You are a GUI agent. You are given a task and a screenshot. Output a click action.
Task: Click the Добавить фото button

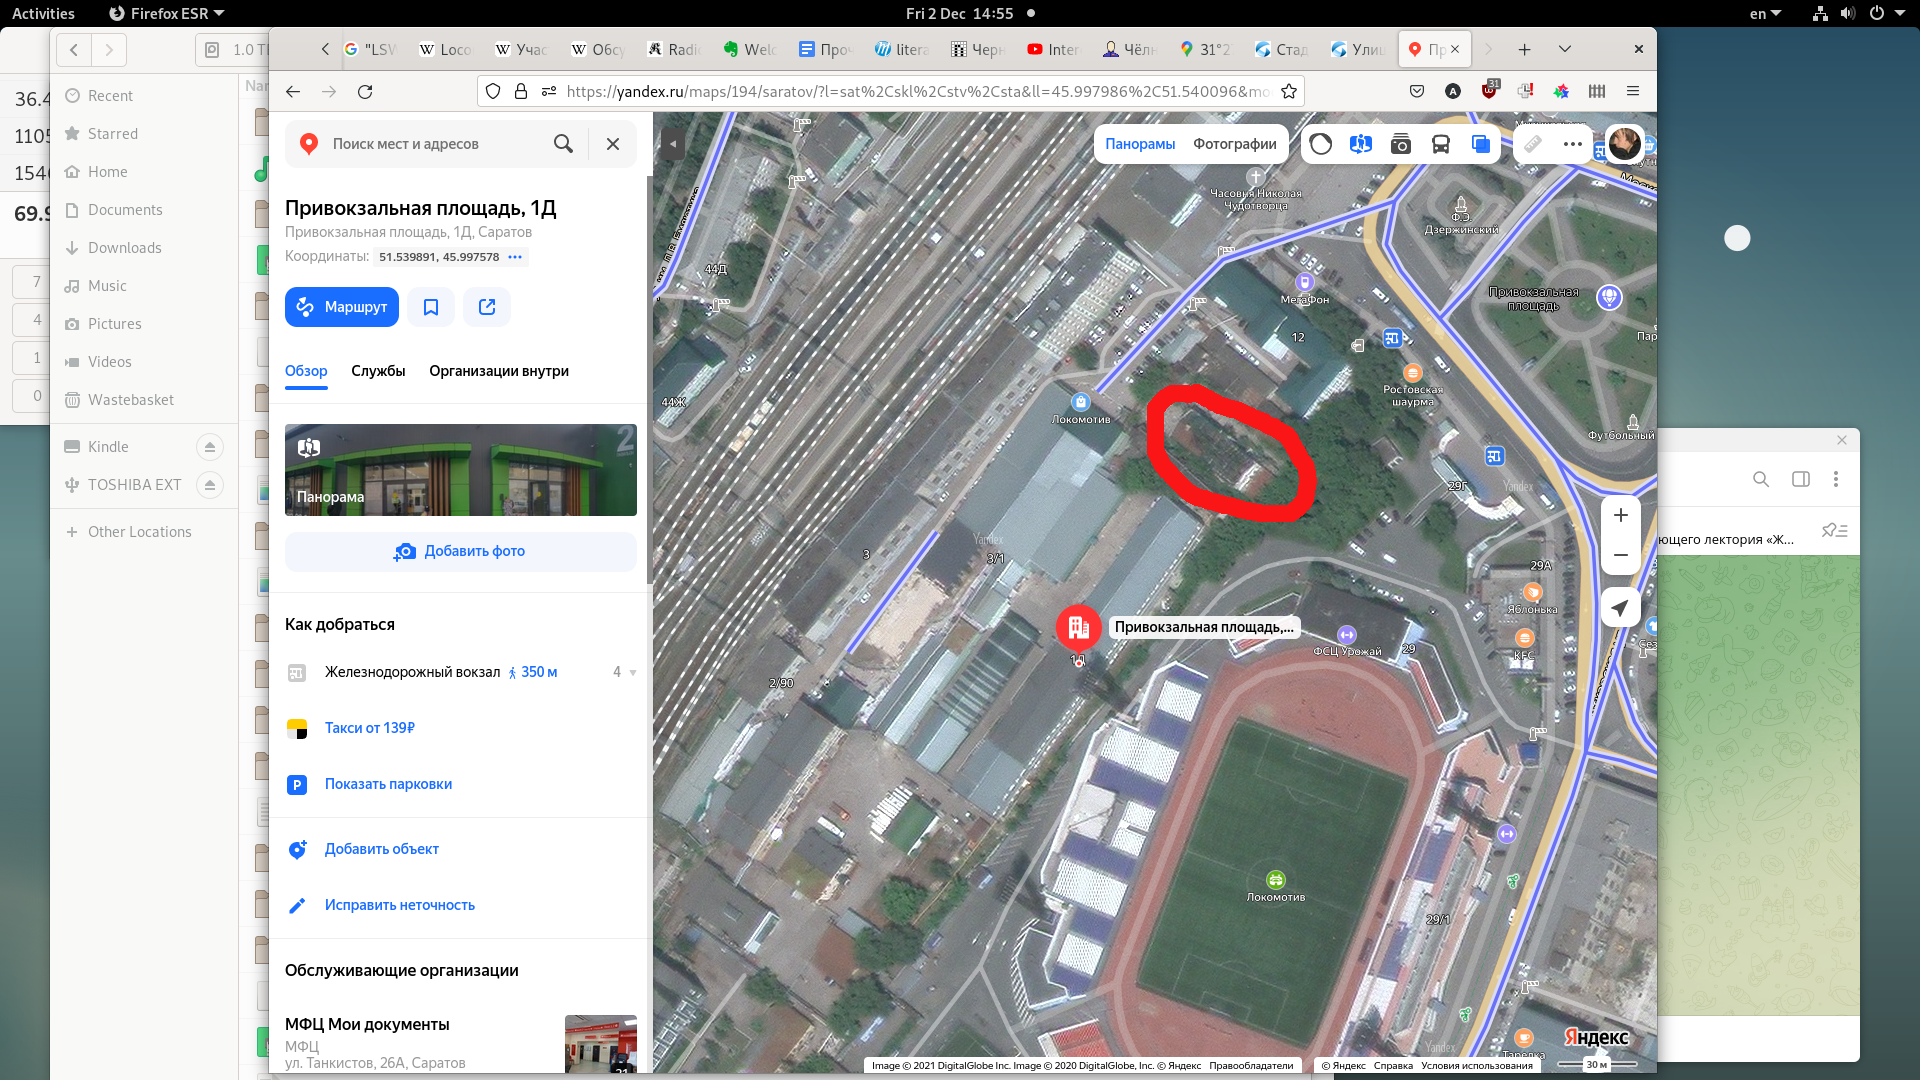pos(461,551)
